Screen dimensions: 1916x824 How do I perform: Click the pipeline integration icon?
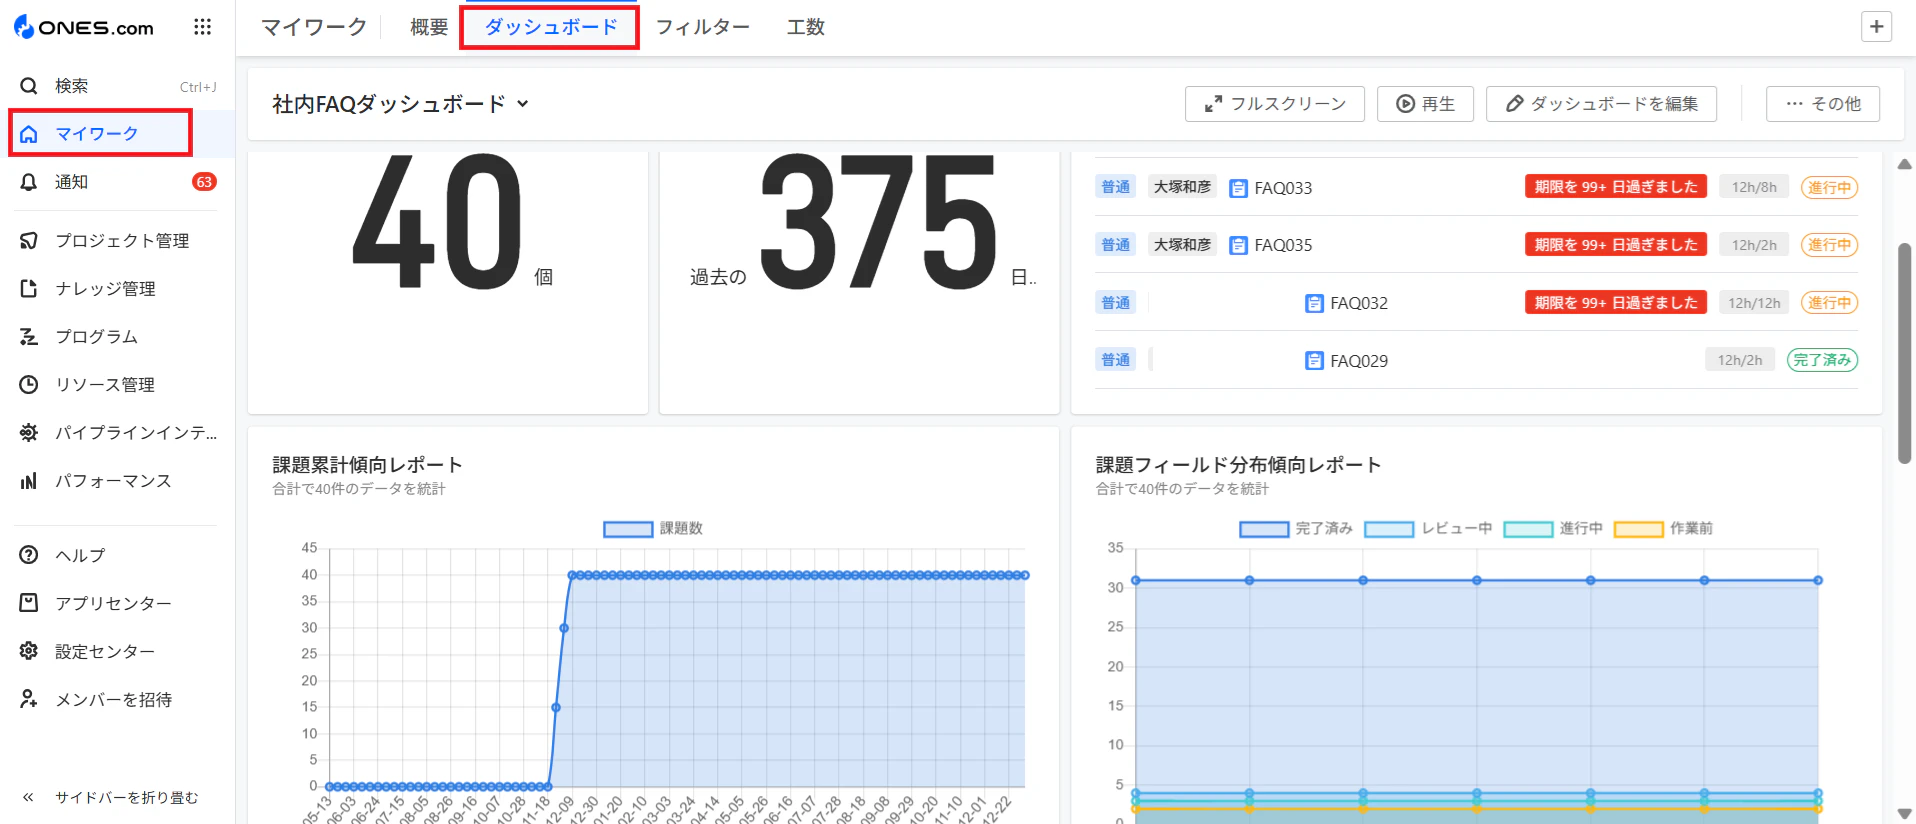click(29, 432)
